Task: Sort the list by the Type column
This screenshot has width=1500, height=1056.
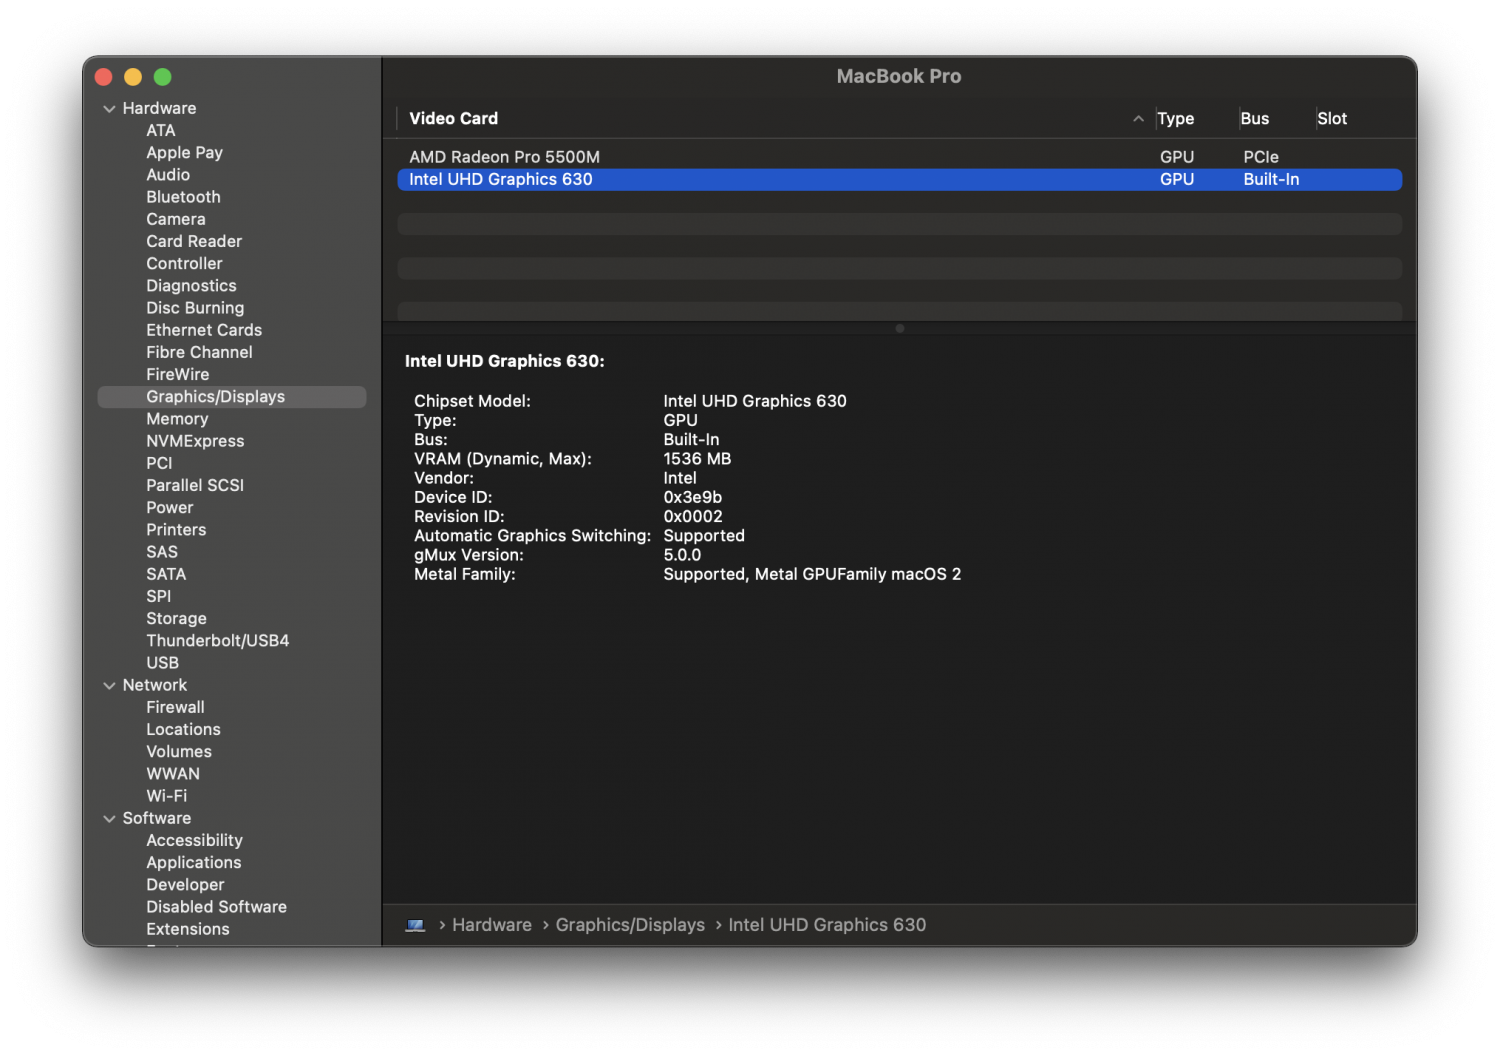Action: [1176, 118]
